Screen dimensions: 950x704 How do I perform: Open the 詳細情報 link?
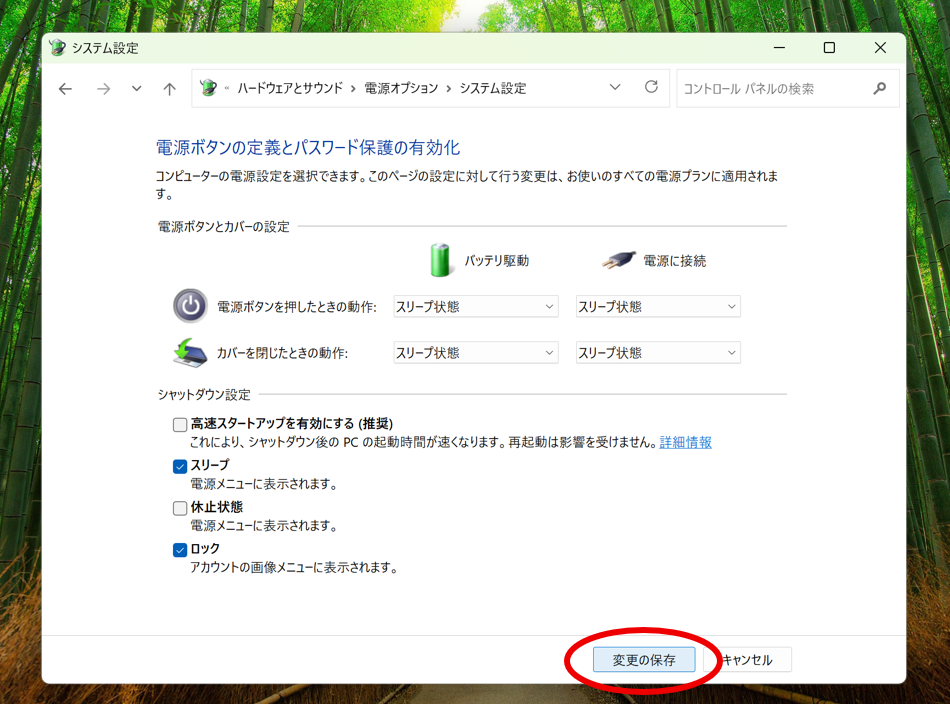(x=685, y=443)
